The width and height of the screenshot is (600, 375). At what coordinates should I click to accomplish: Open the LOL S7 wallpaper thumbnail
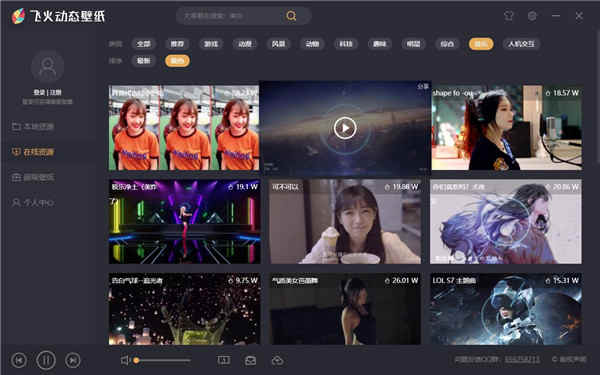(506, 309)
